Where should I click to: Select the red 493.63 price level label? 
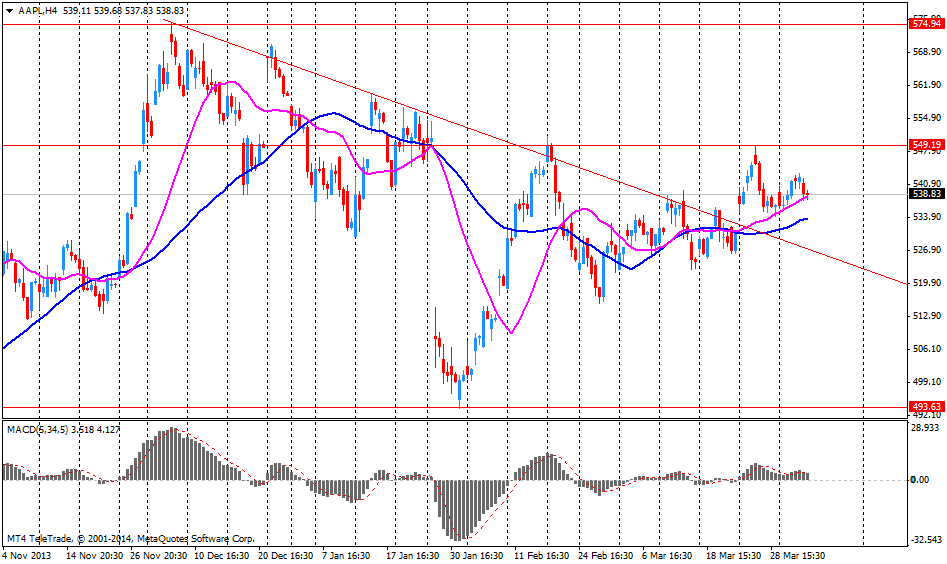coord(926,406)
